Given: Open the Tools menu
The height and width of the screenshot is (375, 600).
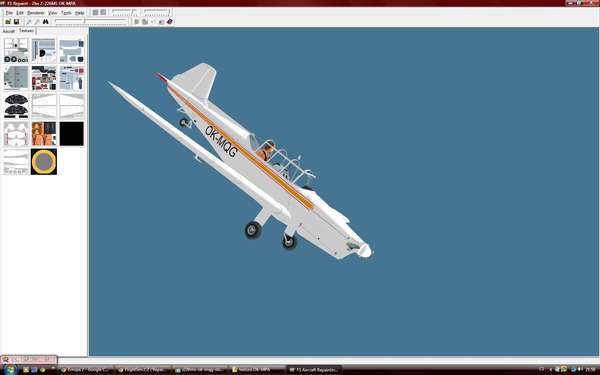Looking at the screenshot, I should point(66,13).
